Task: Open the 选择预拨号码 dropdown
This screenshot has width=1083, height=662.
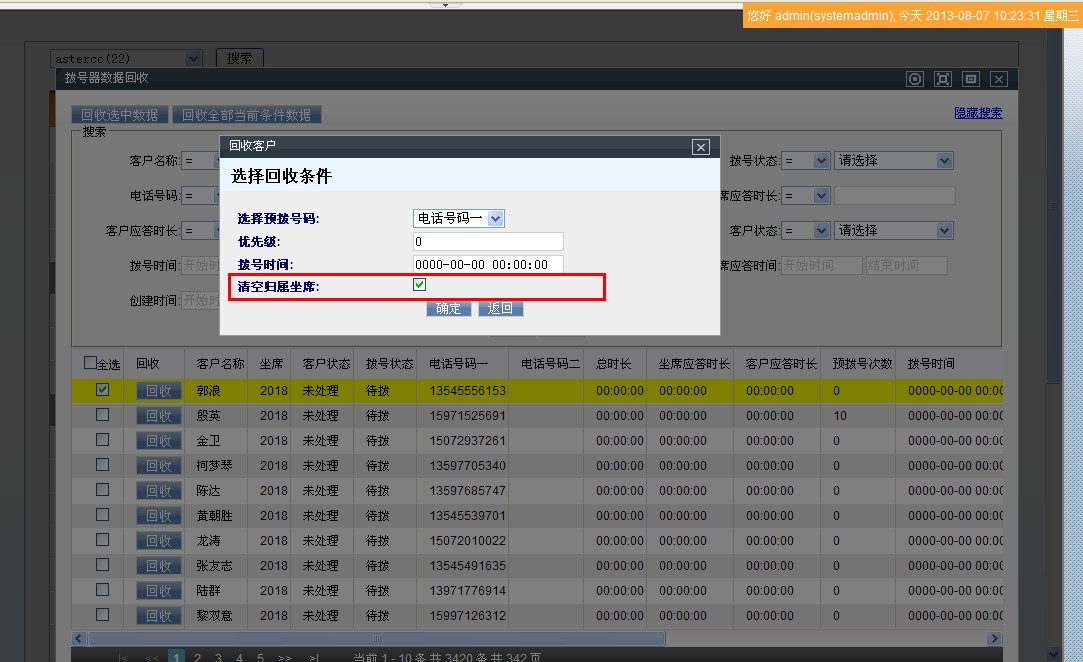Action: [459, 218]
